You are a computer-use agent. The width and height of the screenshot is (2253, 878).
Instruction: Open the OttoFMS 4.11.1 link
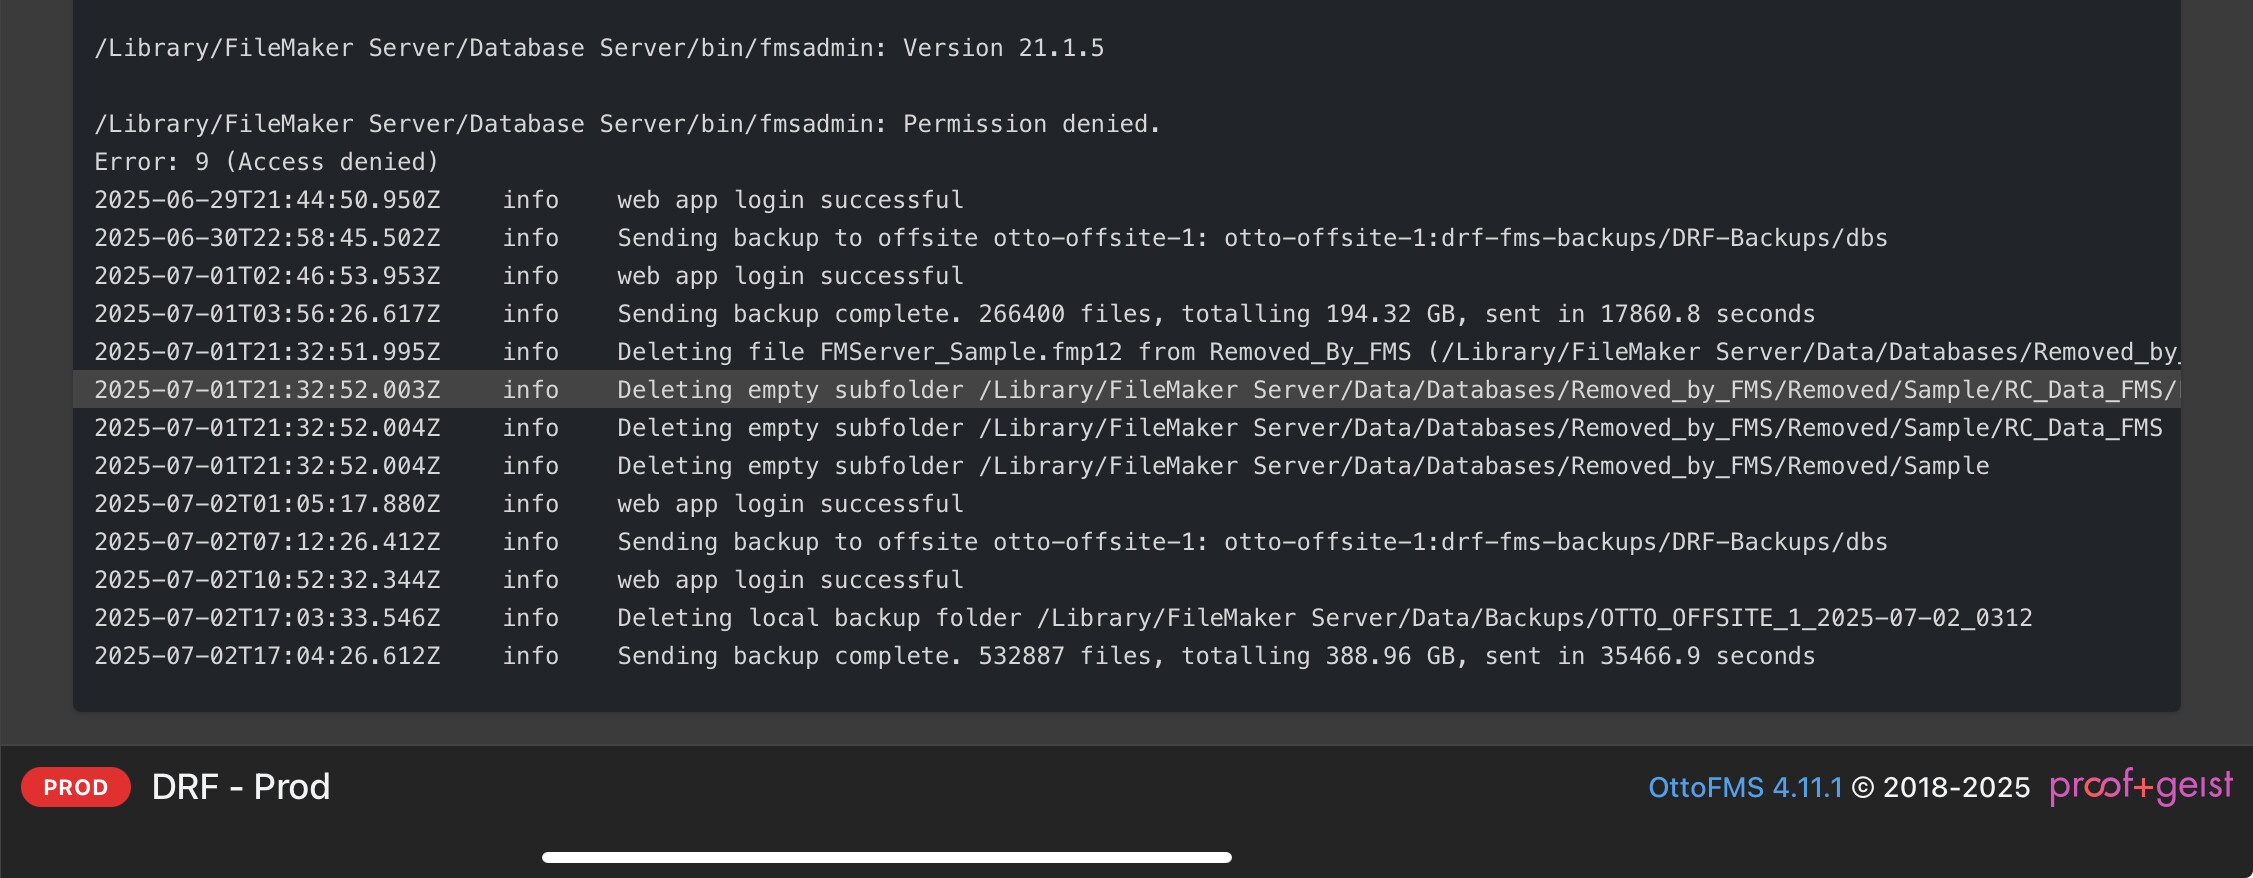pyautogui.click(x=1745, y=788)
